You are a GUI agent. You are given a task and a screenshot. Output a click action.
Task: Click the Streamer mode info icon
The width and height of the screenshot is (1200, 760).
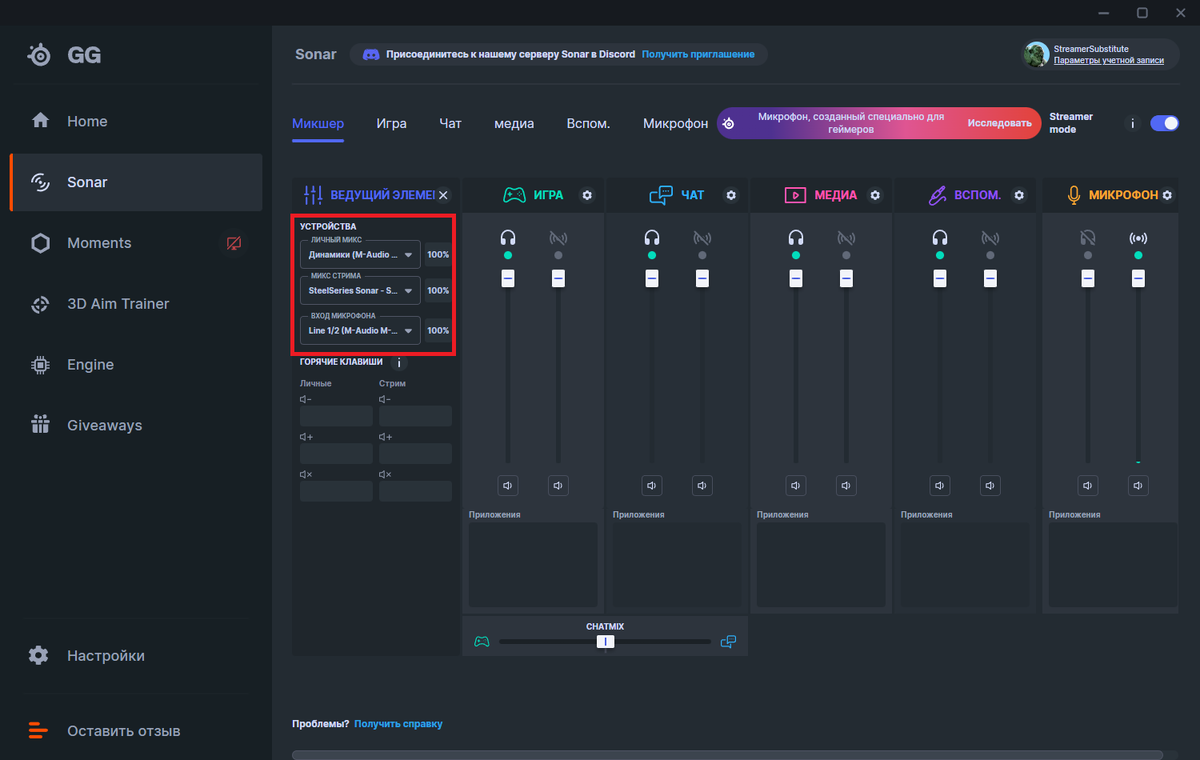coord(1132,123)
